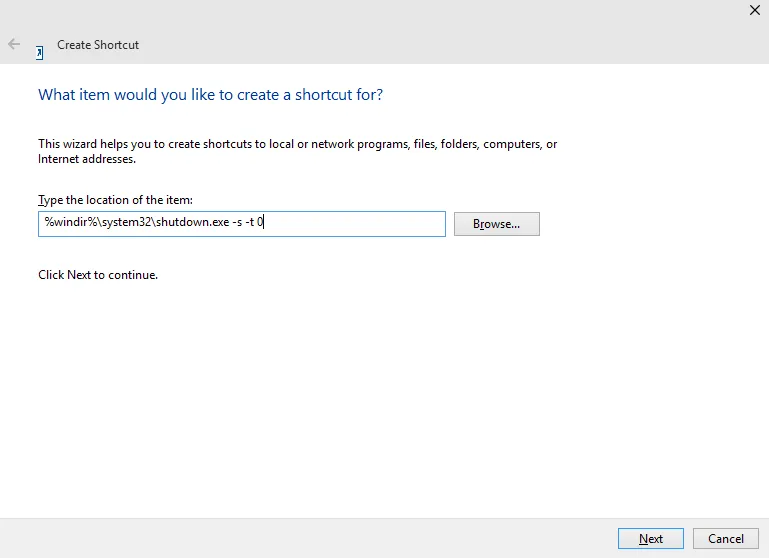Click the "Create Shortcut" title text
769x558 pixels.
98,45
